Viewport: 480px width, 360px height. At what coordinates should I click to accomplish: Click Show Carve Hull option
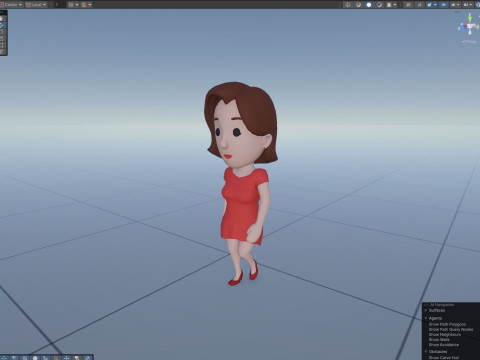(444, 358)
